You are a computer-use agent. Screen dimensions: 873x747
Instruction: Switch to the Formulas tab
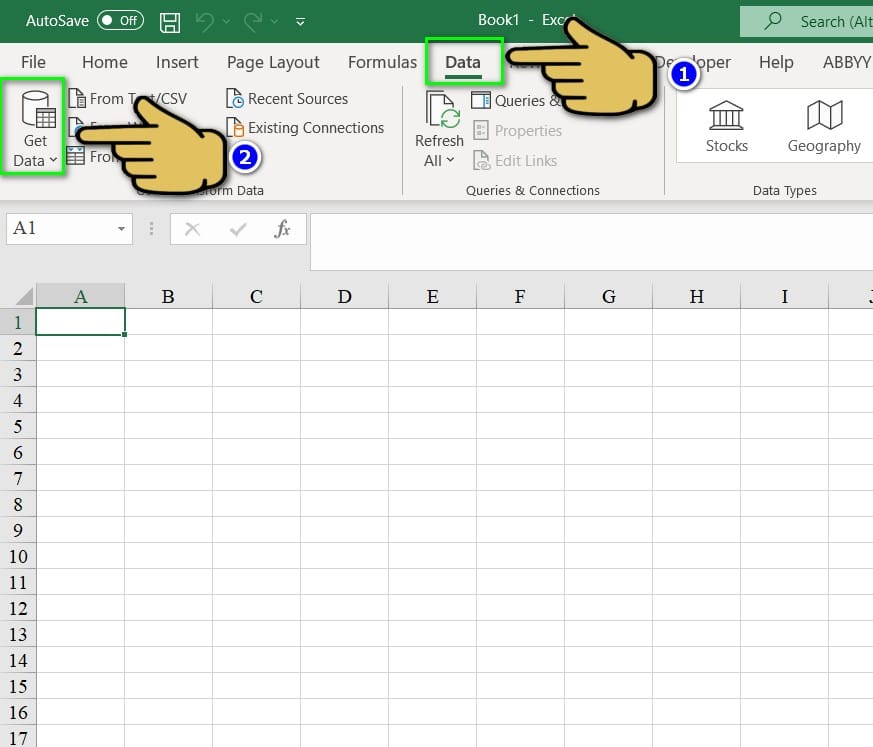tap(382, 62)
